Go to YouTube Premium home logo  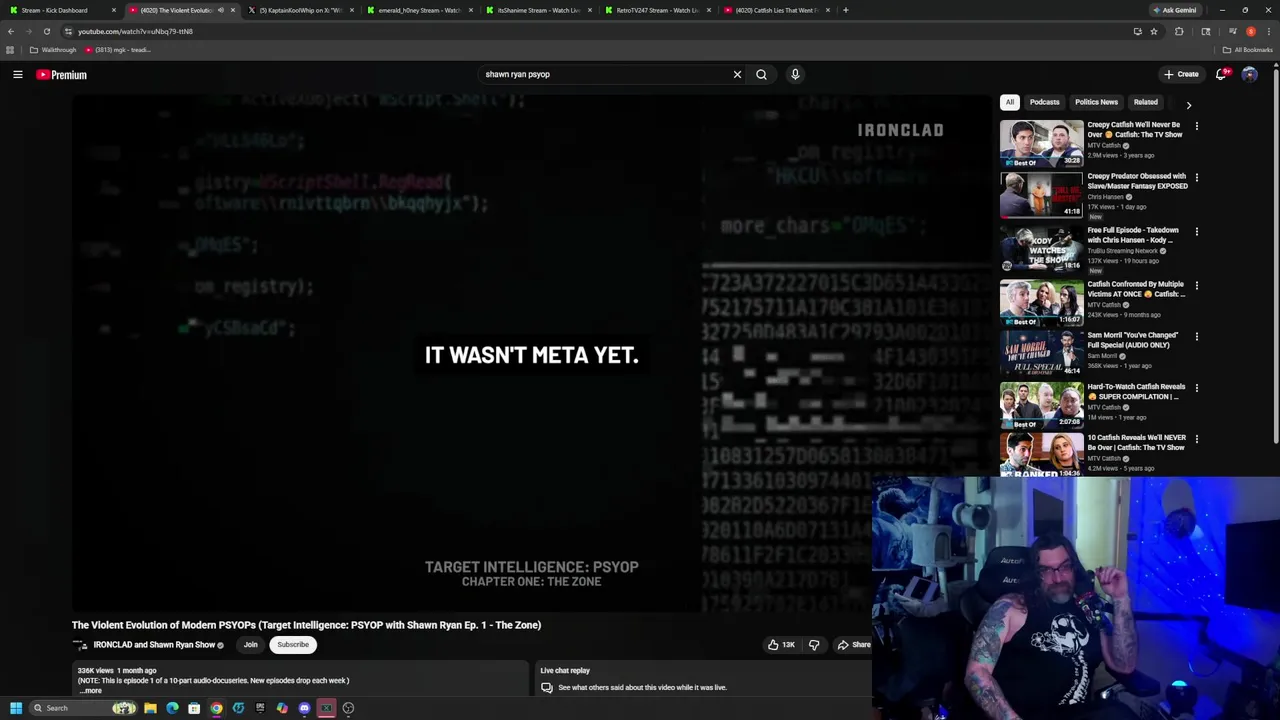point(62,75)
